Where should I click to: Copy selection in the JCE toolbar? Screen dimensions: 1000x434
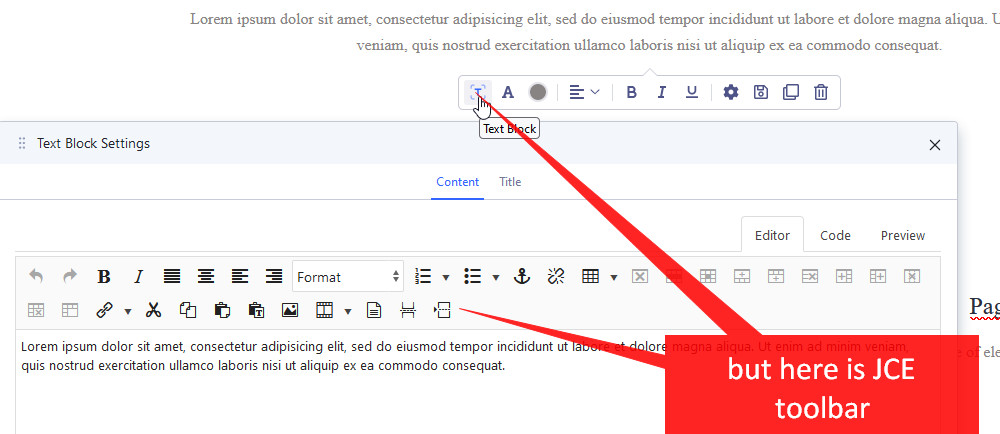[188, 310]
